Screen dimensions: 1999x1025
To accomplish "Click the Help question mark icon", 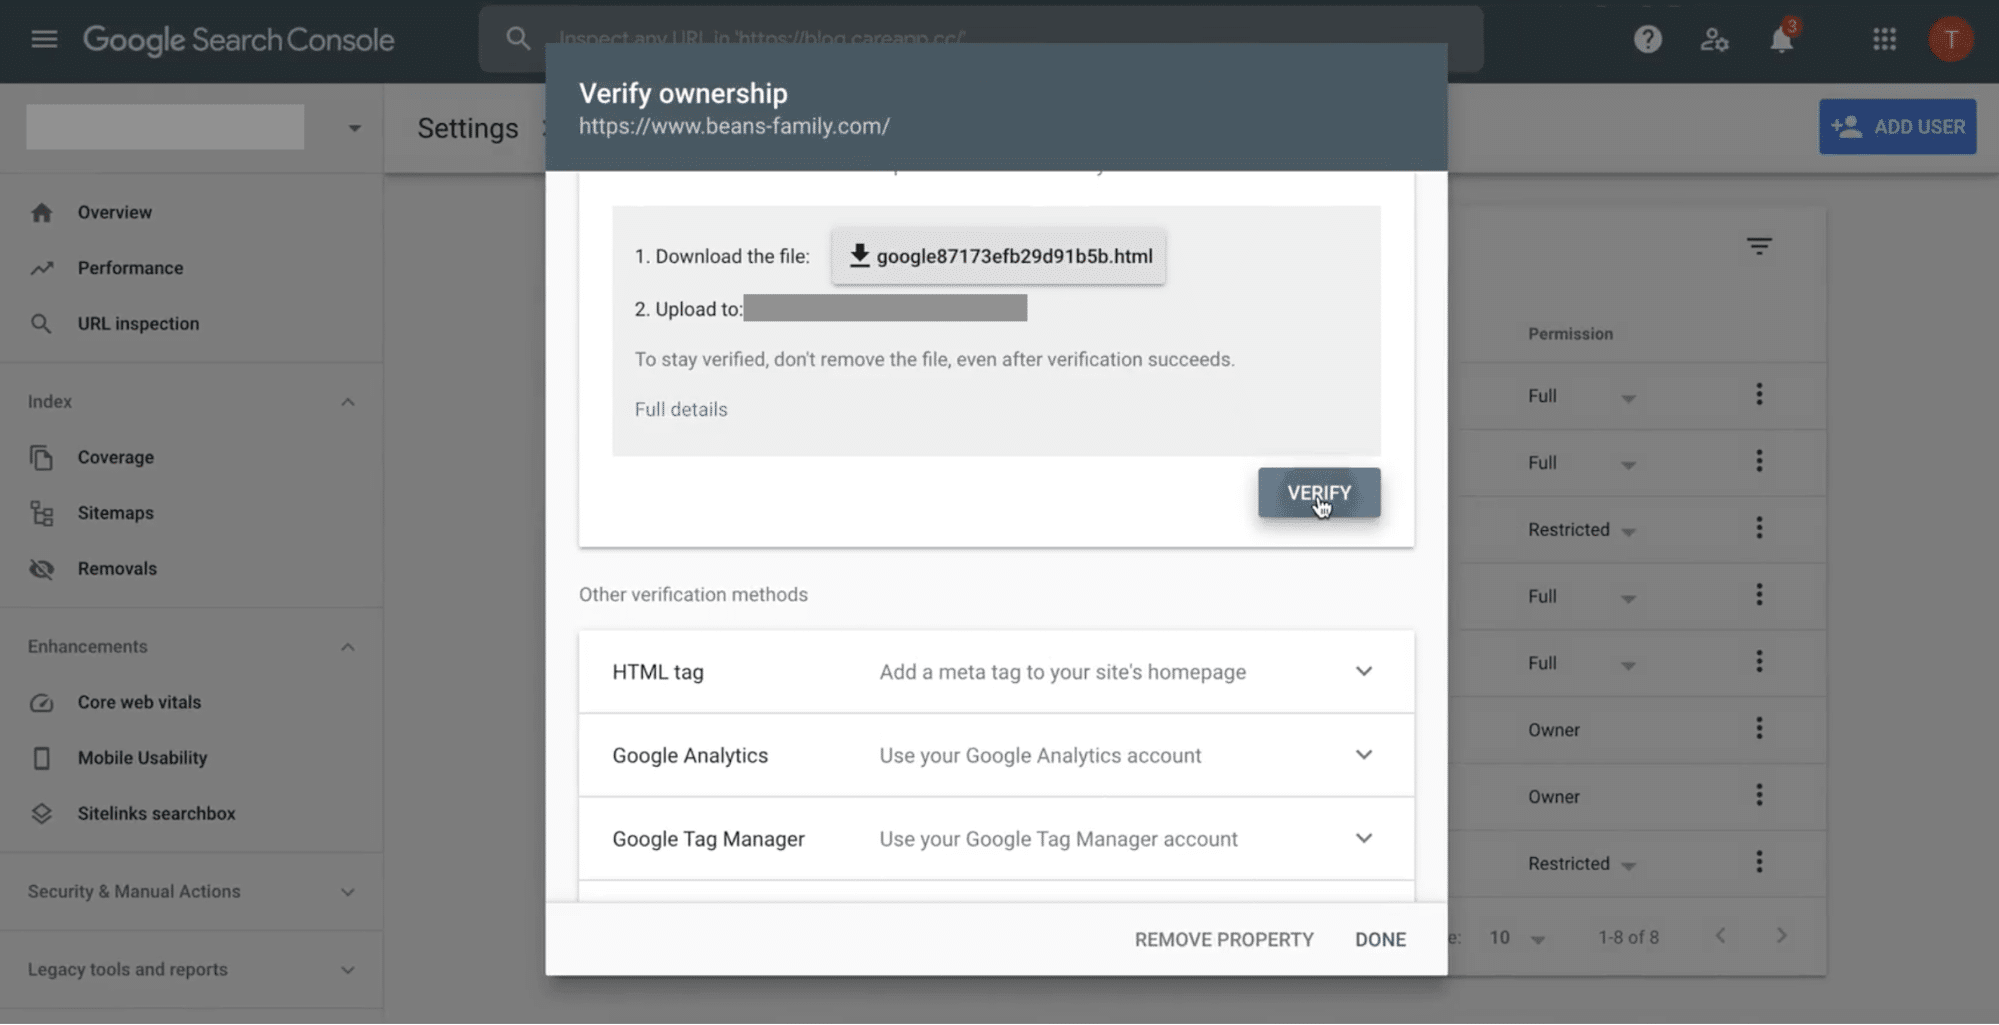I will 1647,39.
